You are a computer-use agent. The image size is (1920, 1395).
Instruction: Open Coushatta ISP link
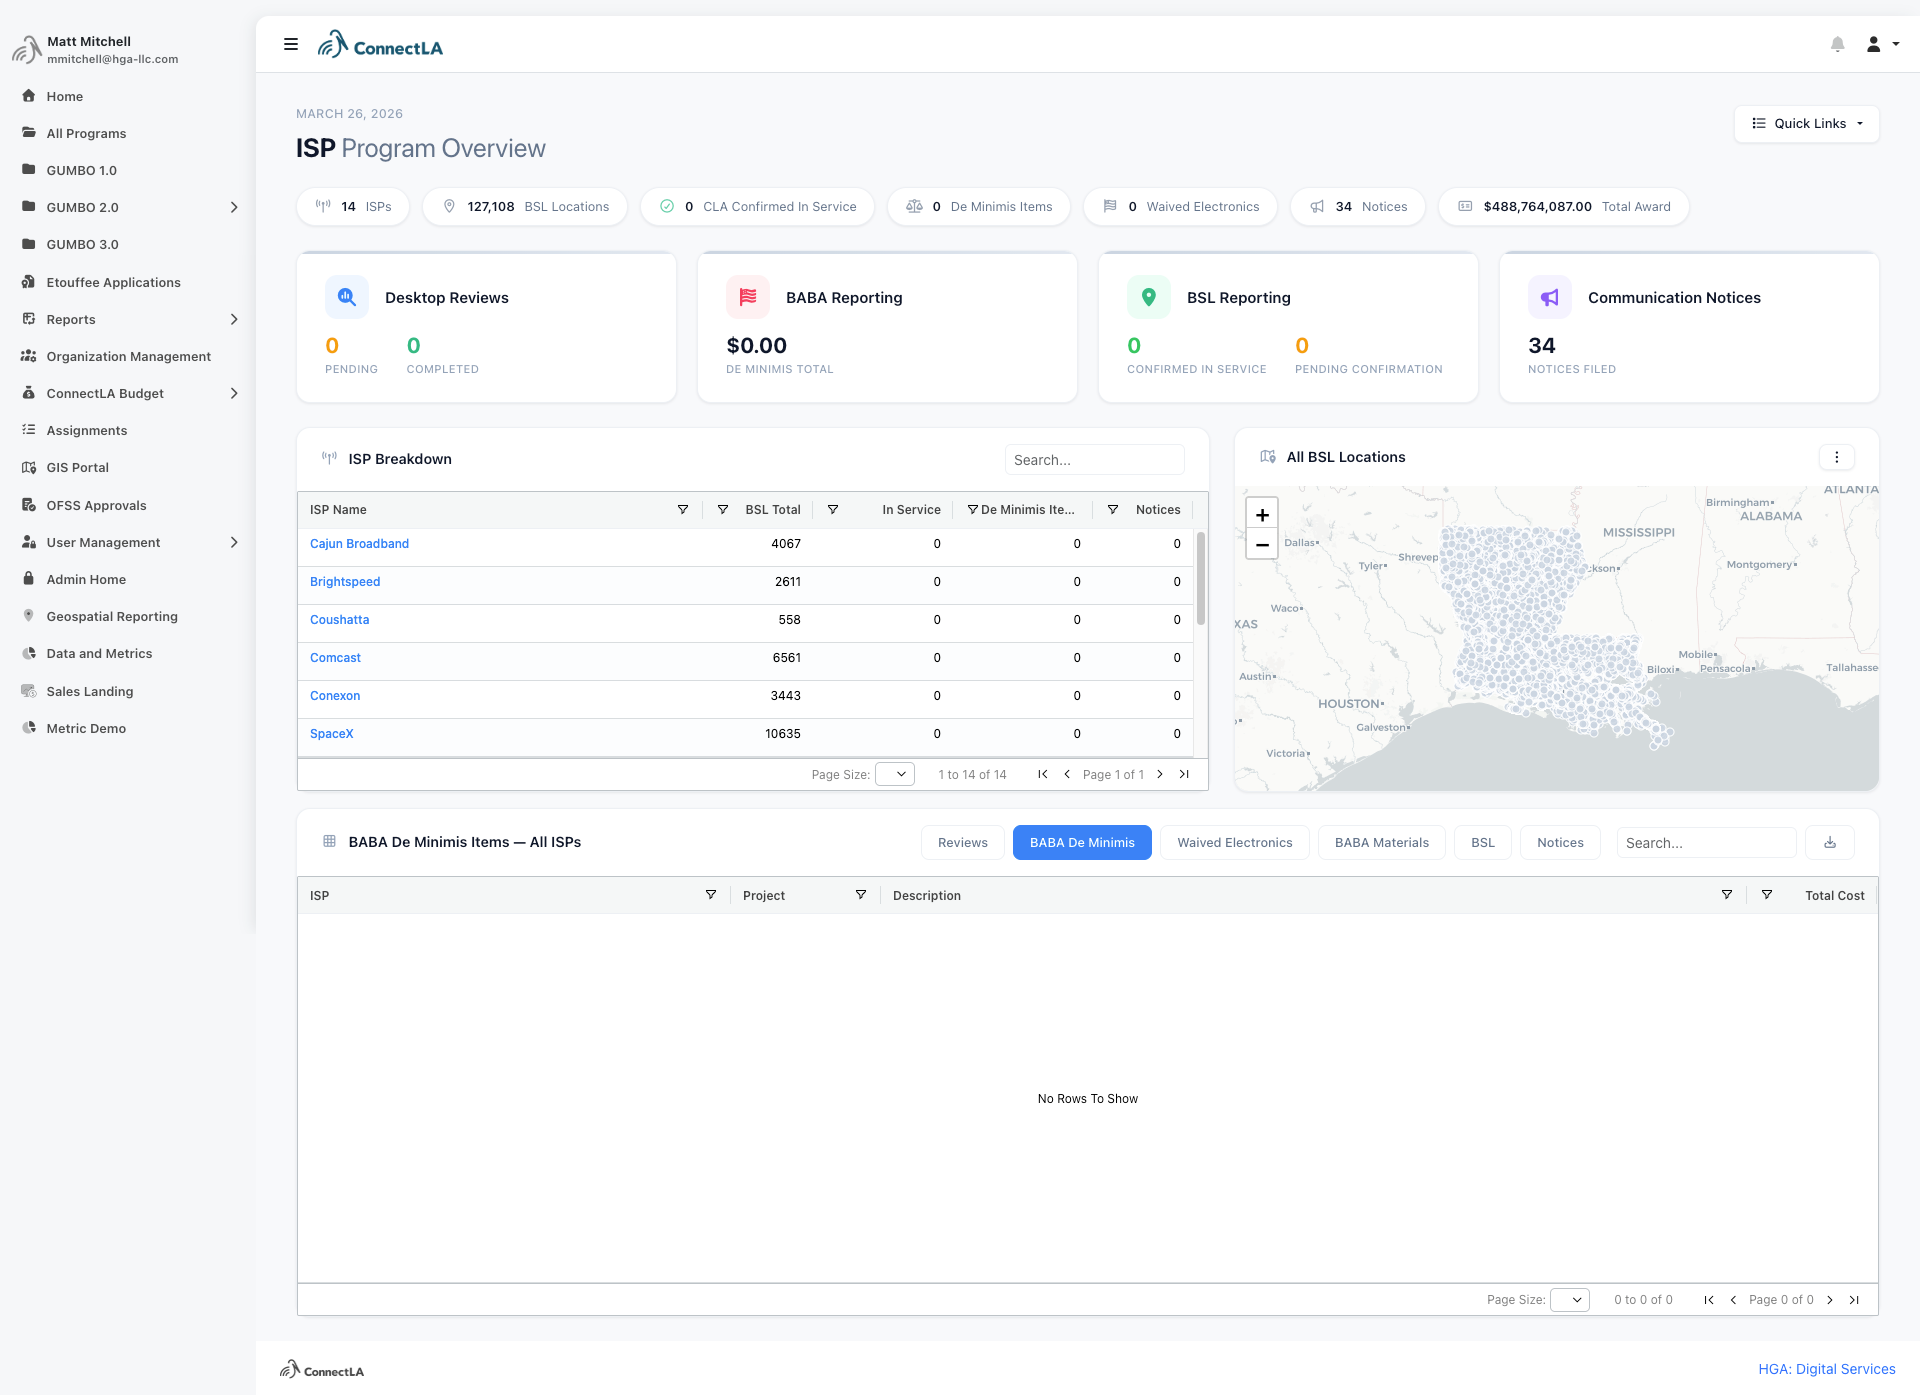tap(339, 620)
